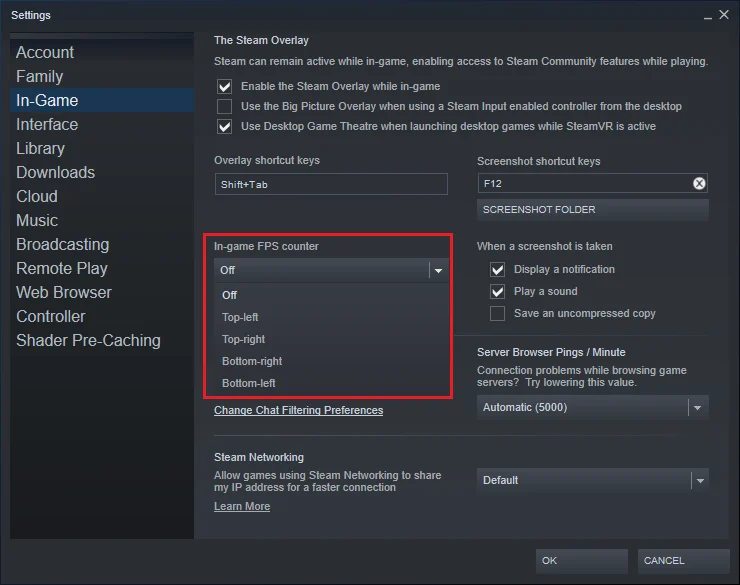
Task: Uncheck Display a notification
Action: click(x=497, y=269)
